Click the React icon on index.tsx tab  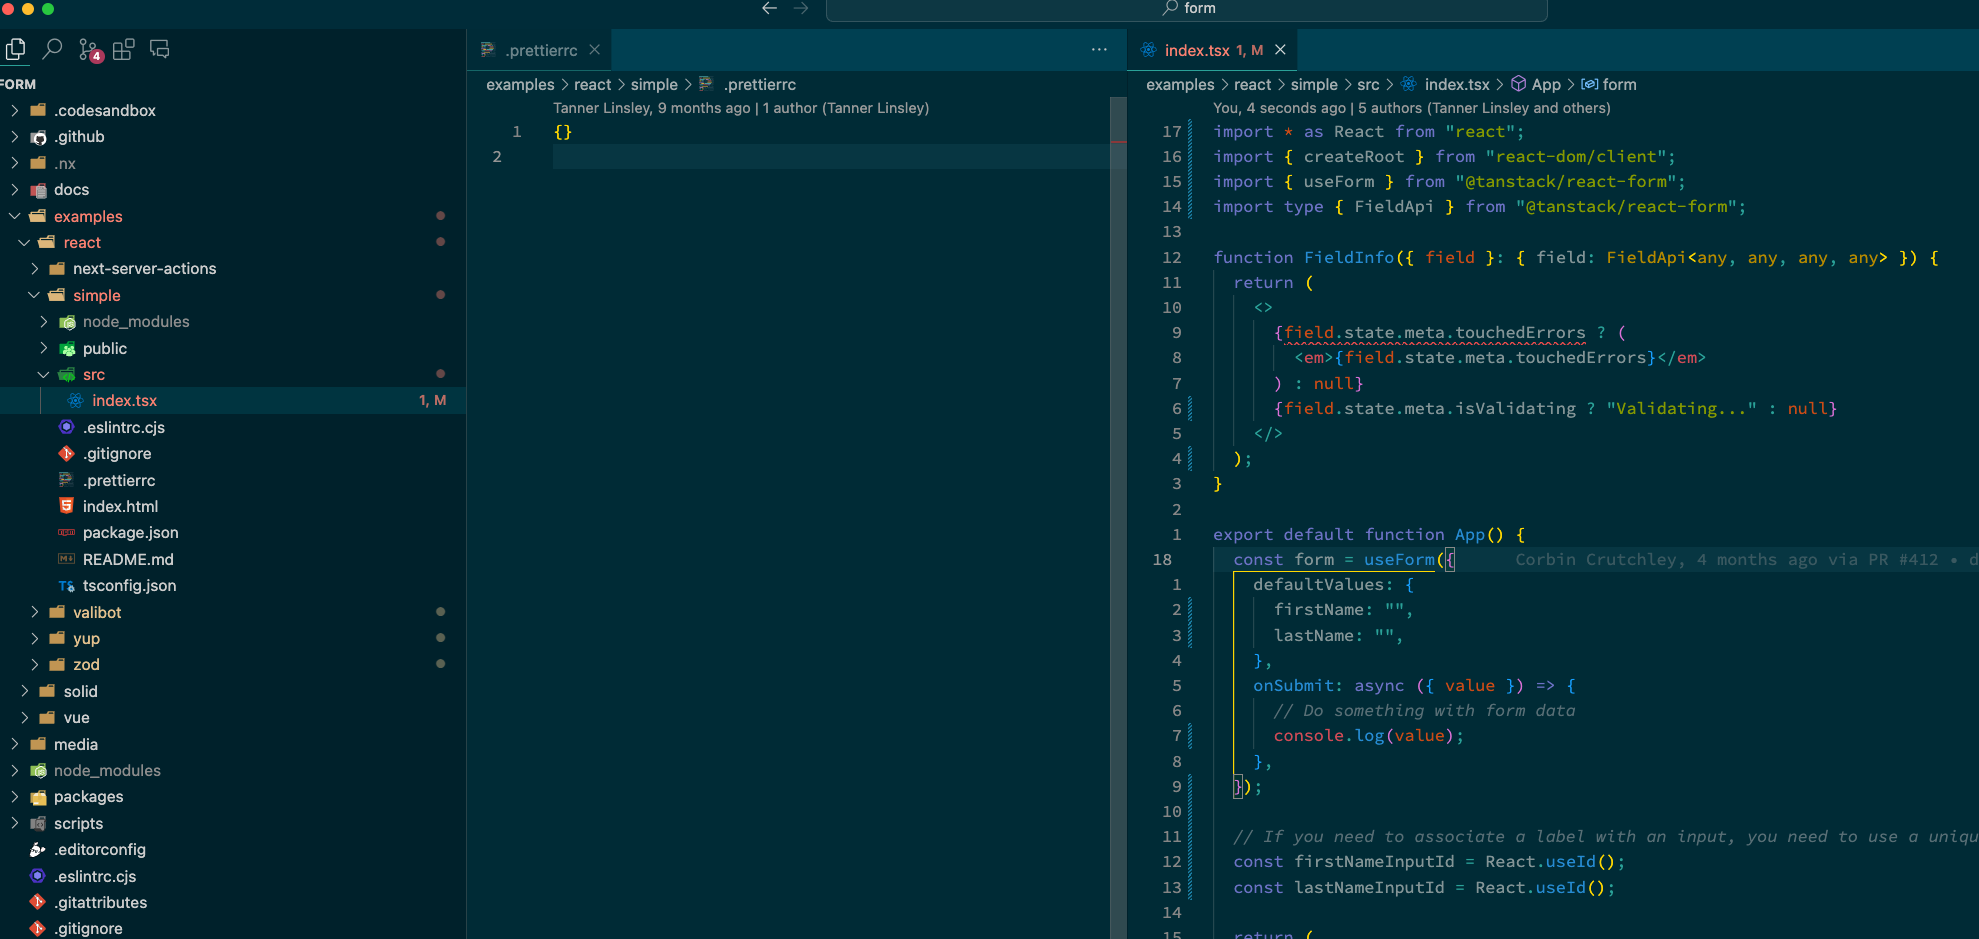pos(1148,50)
